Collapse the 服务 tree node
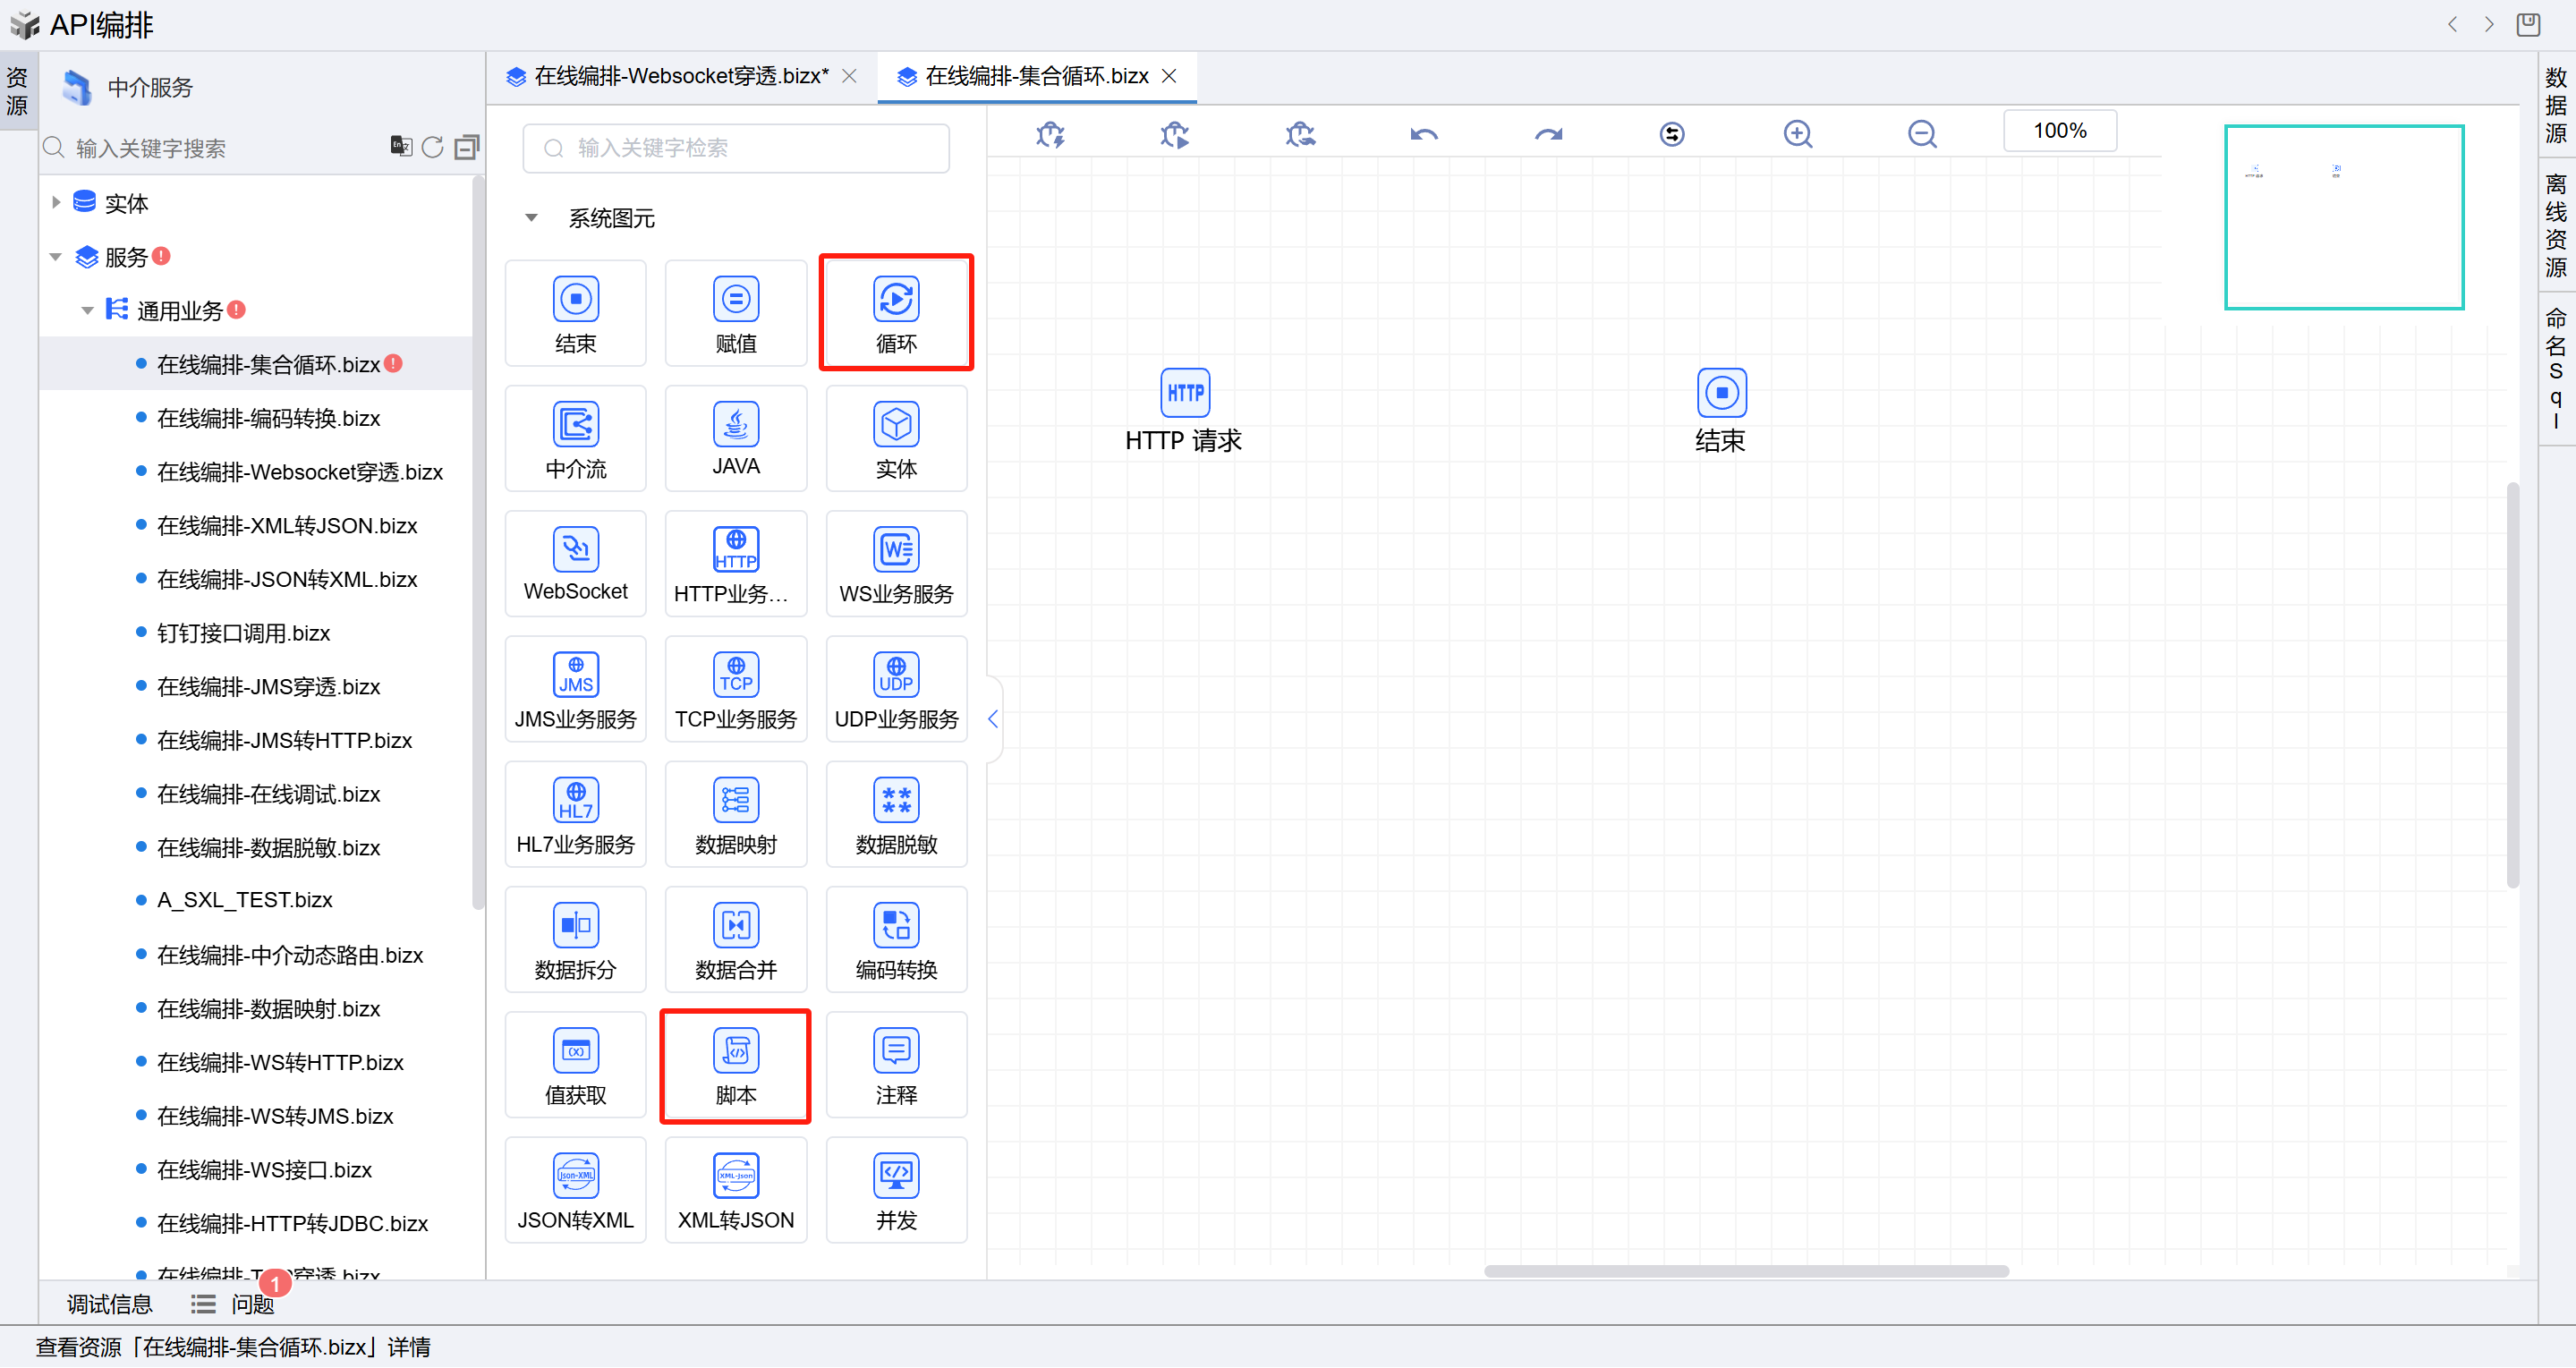This screenshot has height=1368, width=2576. coord(56,257)
